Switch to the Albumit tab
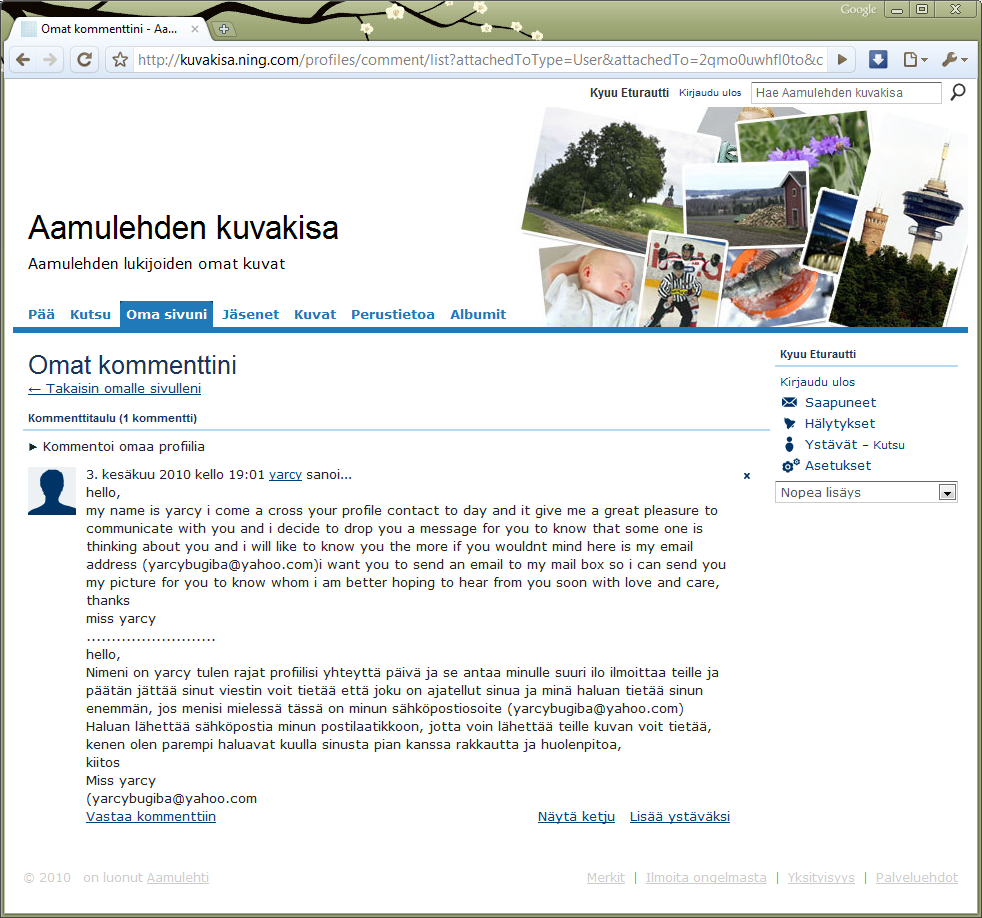 pos(478,315)
